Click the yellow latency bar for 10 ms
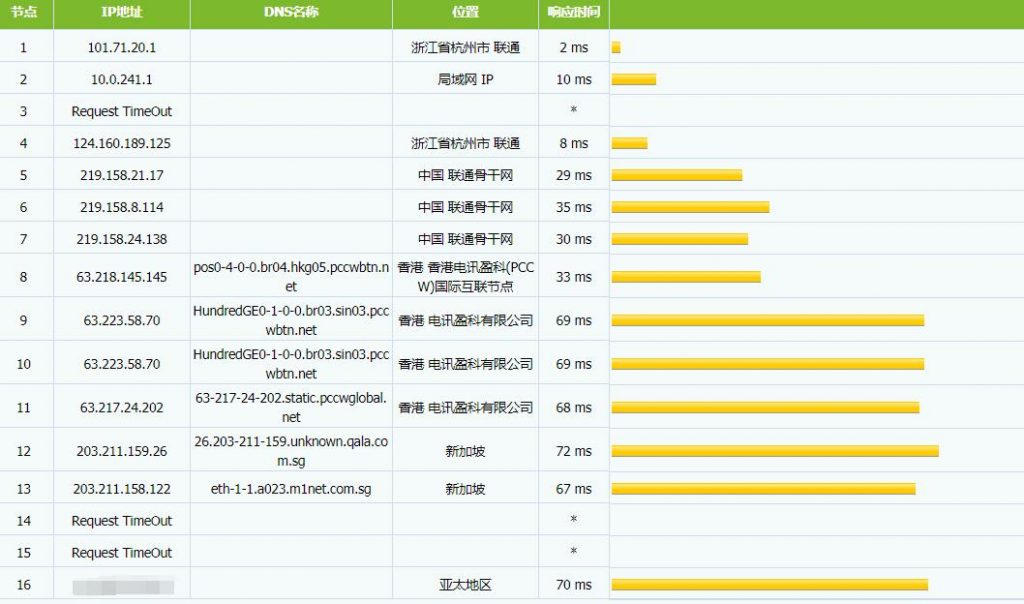This screenshot has height=604, width=1024. pyautogui.click(x=633, y=80)
